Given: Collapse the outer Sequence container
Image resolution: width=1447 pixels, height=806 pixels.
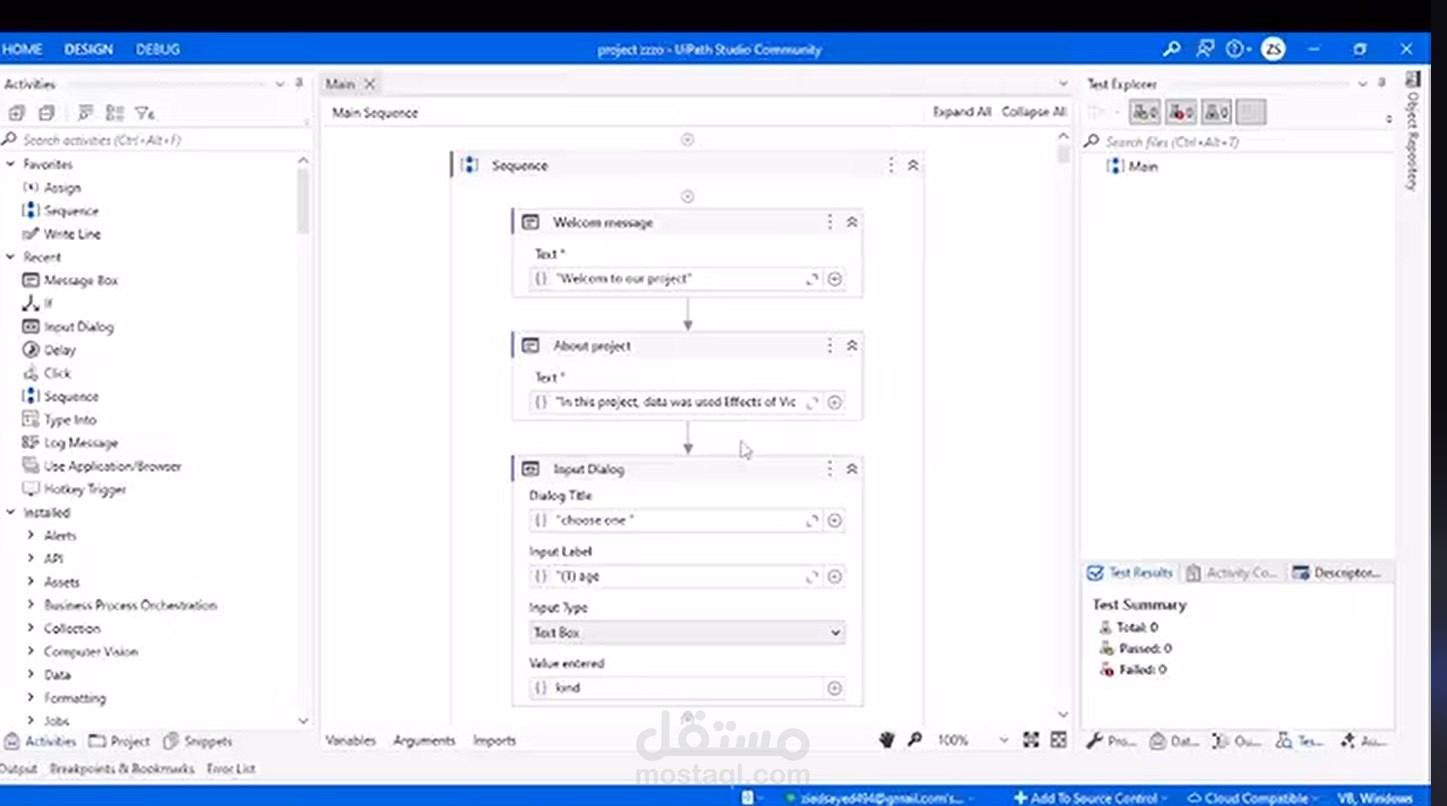Looking at the screenshot, I should point(913,165).
